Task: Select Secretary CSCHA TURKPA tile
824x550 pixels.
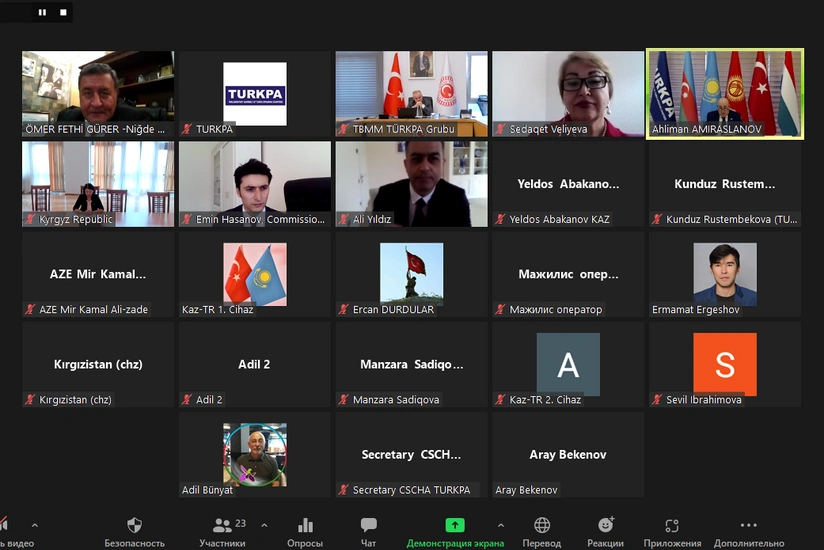Action: (411, 455)
